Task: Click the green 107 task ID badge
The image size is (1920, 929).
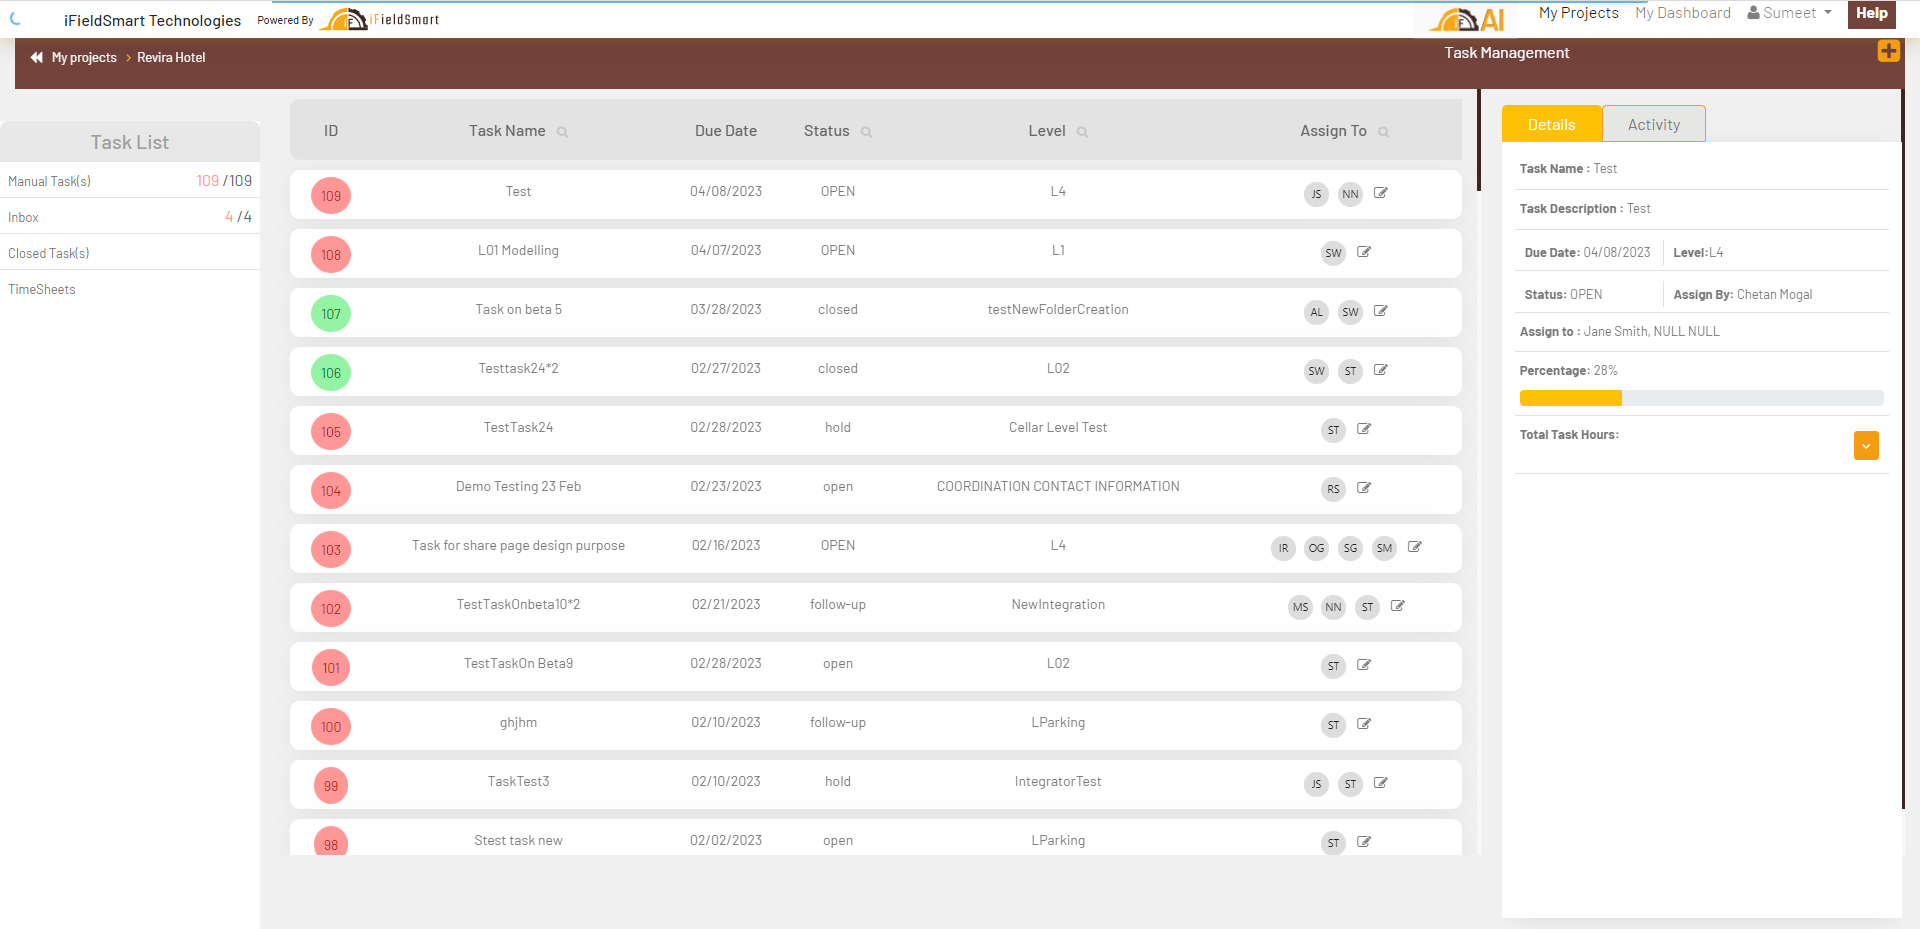Action: pos(331,314)
